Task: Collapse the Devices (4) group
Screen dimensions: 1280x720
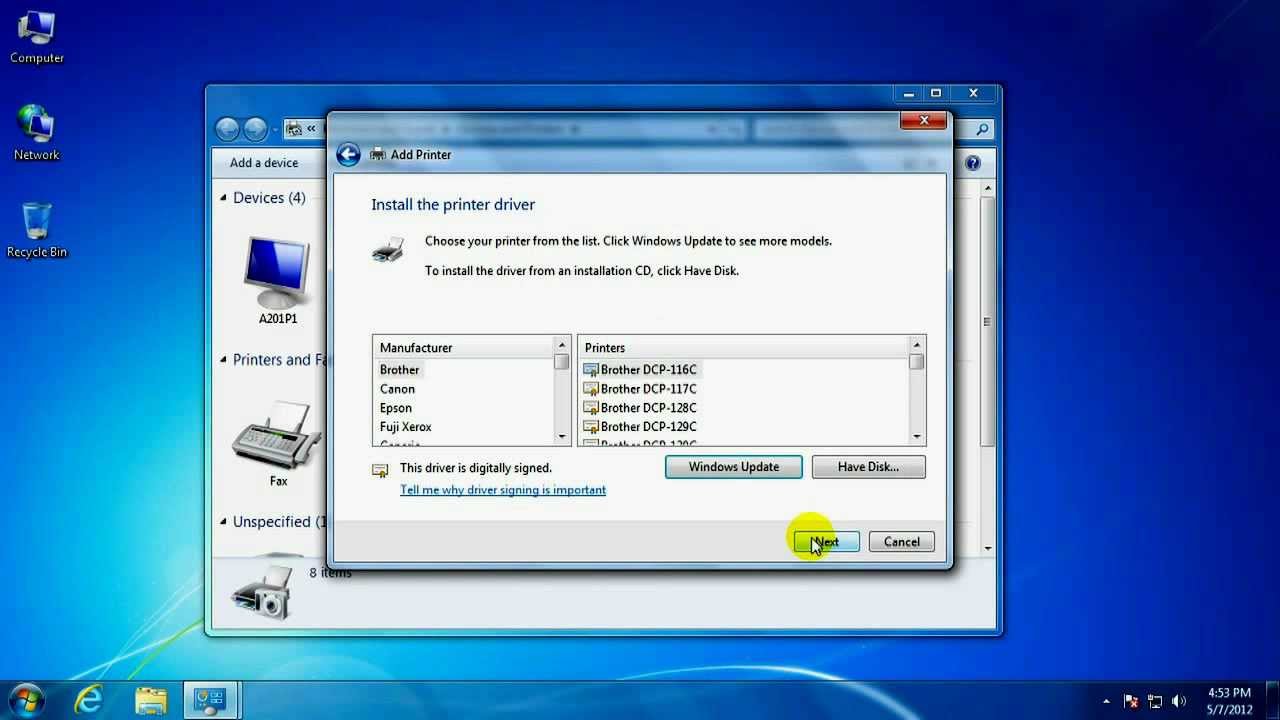Action: click(x=224, y=198)
